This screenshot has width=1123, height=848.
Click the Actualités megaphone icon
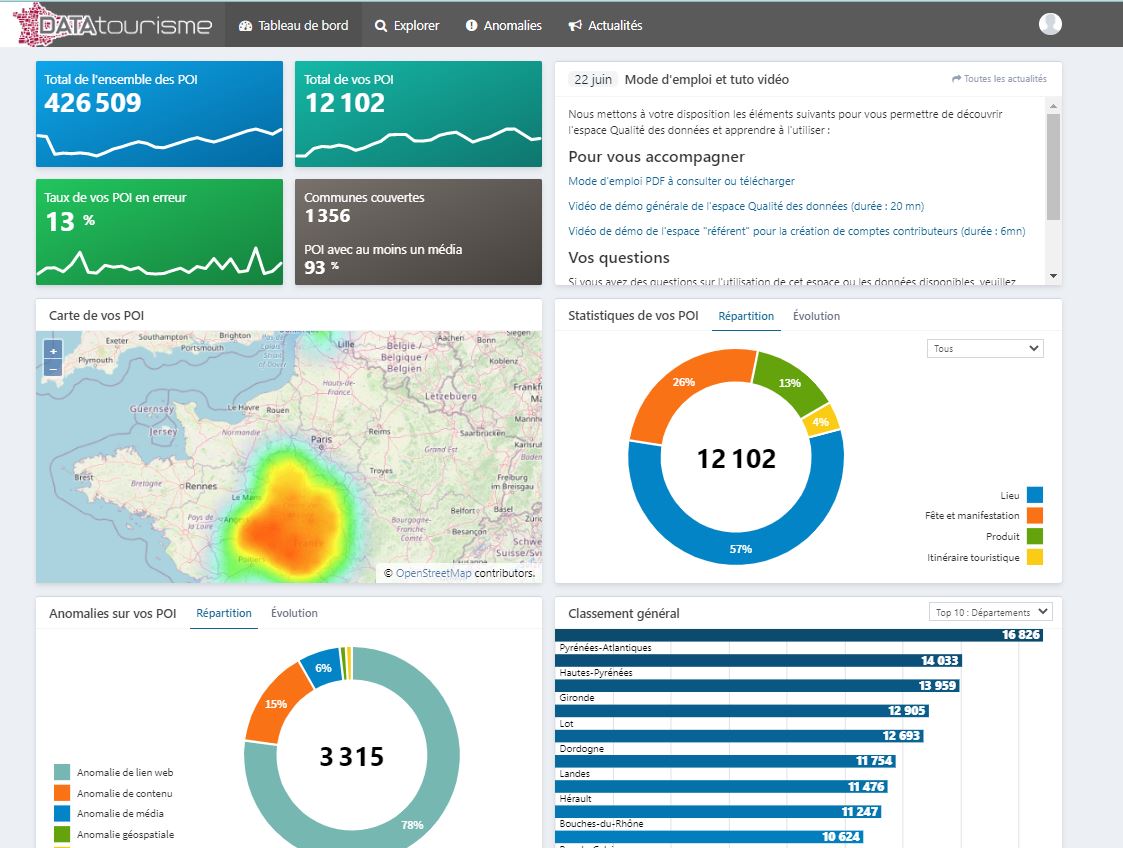tap(575, 26)
